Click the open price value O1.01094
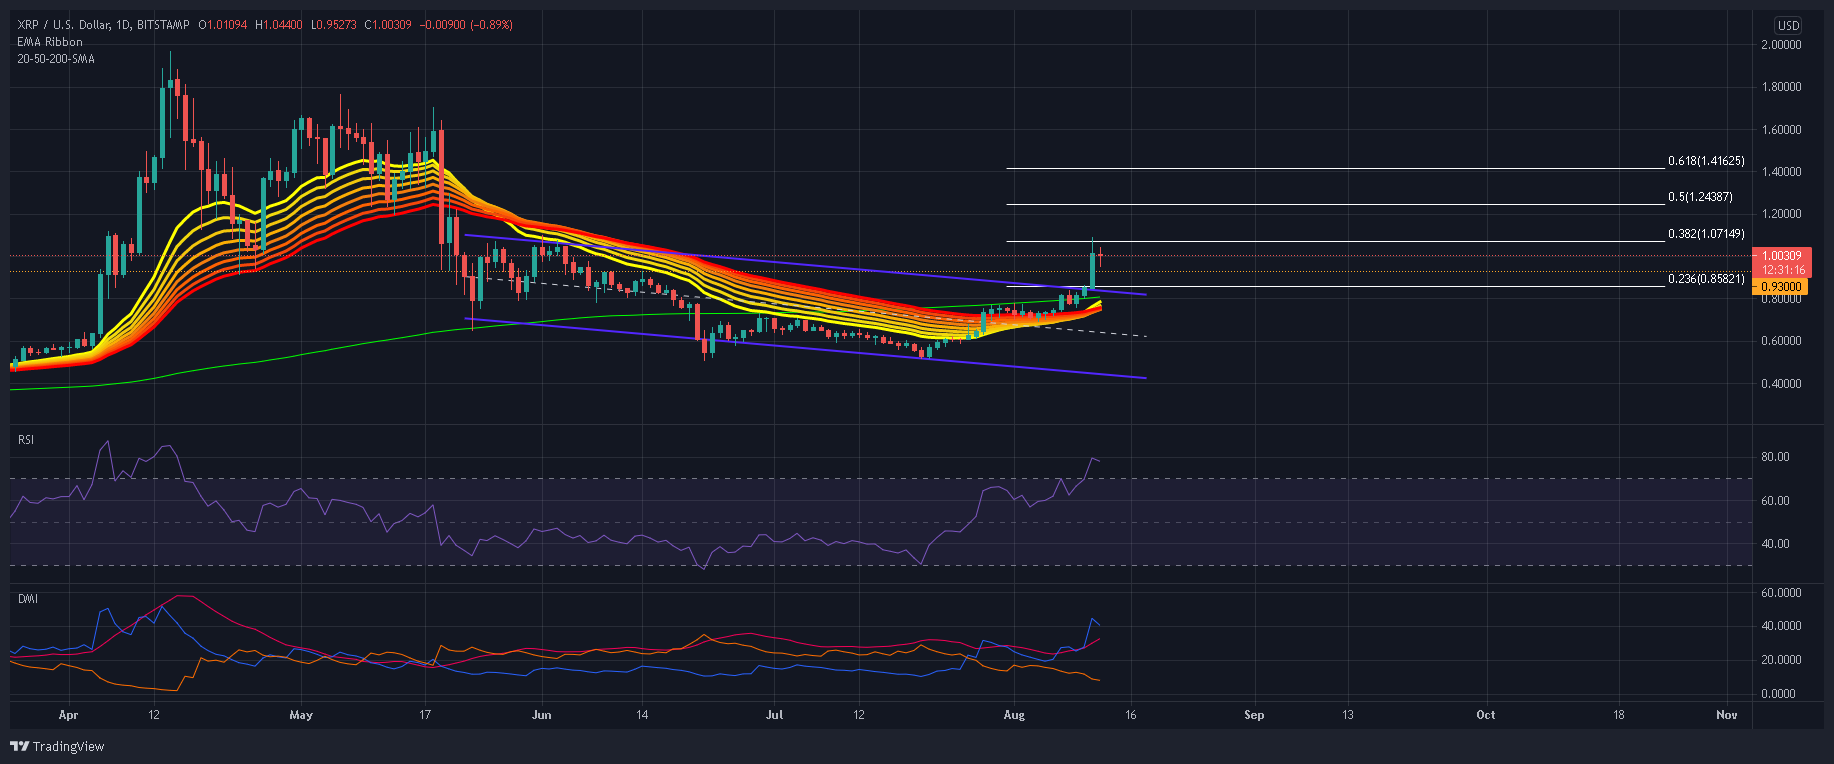The image size is (1834, 764). [224, 25]
